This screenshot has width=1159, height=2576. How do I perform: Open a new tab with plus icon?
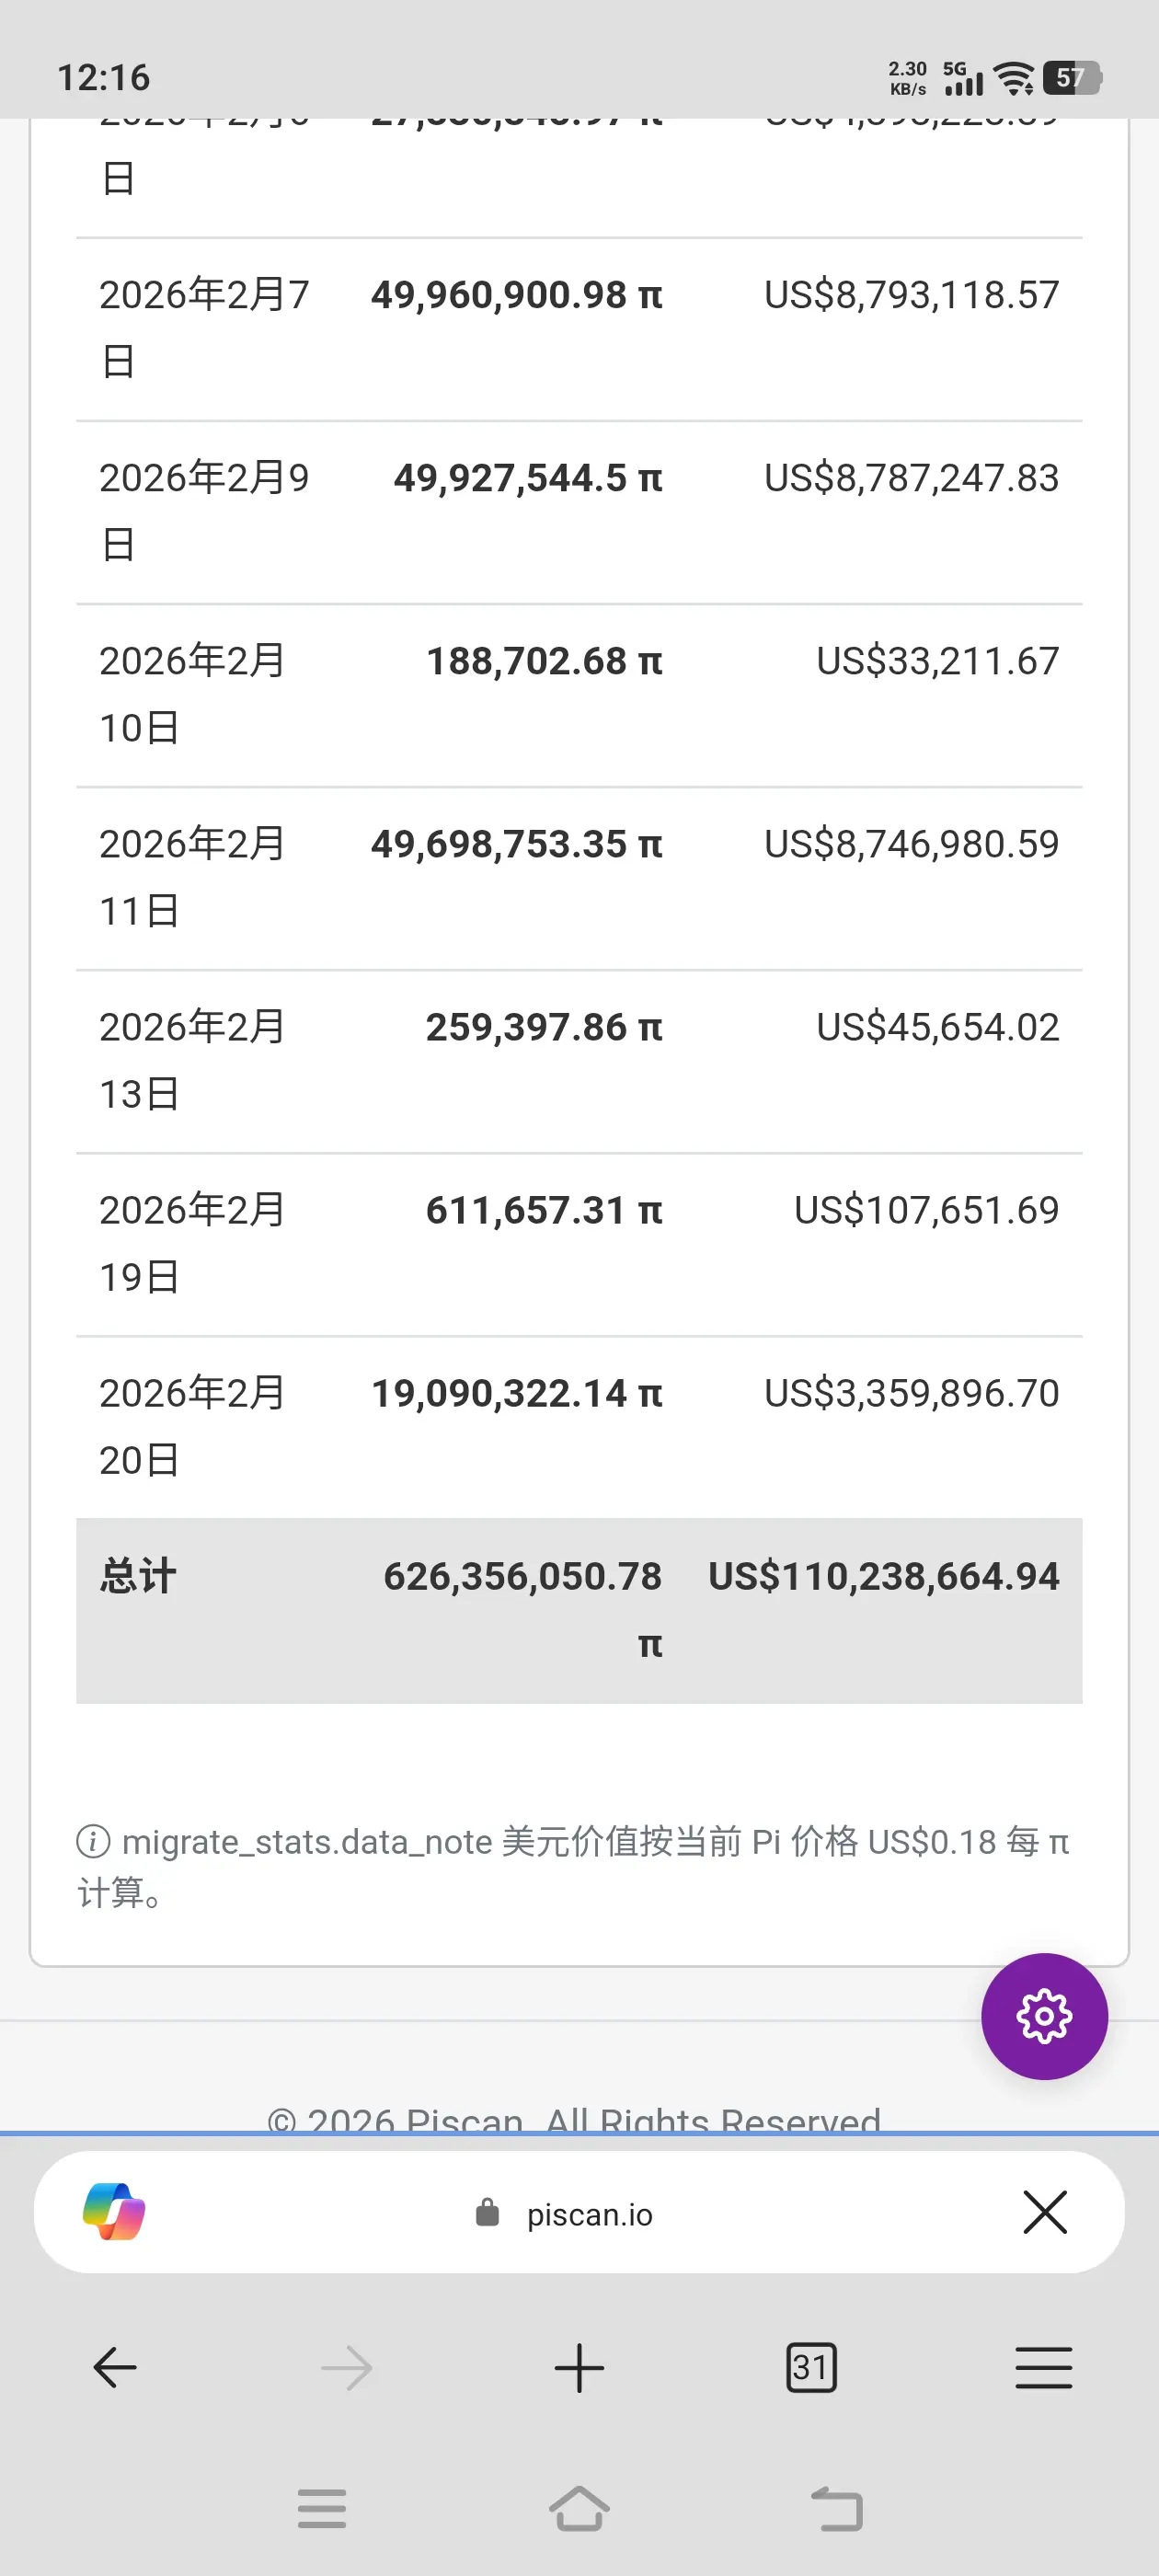(579, 2367)
